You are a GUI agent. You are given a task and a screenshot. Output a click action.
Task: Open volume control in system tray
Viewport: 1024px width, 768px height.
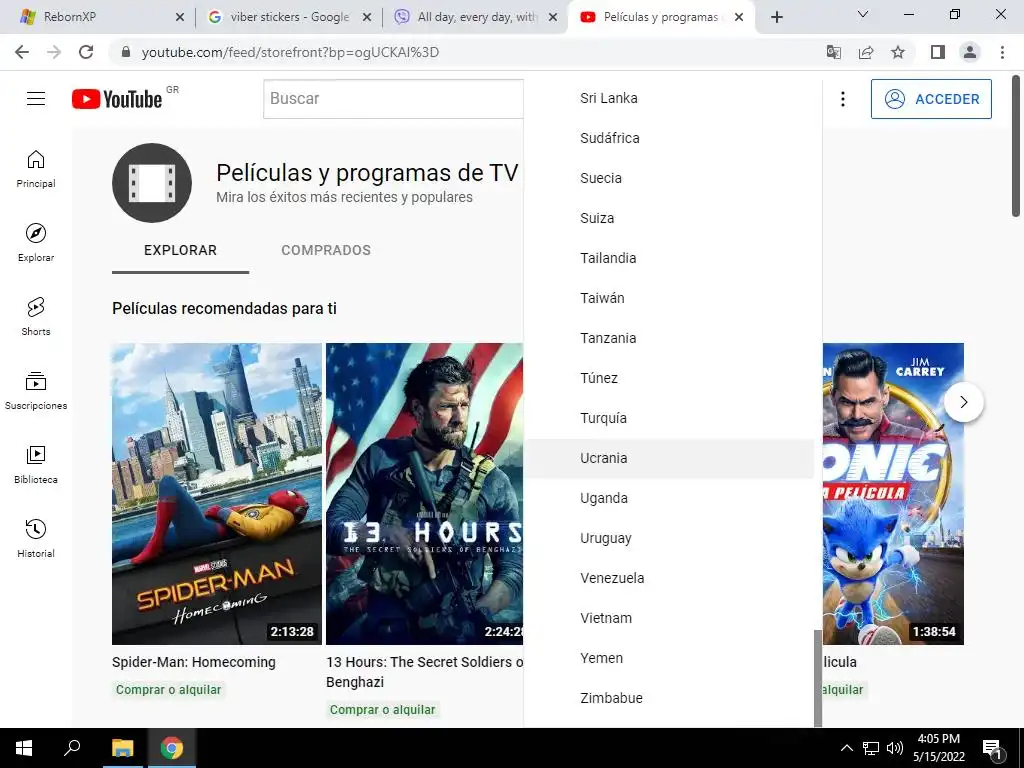tap(895, 748)
